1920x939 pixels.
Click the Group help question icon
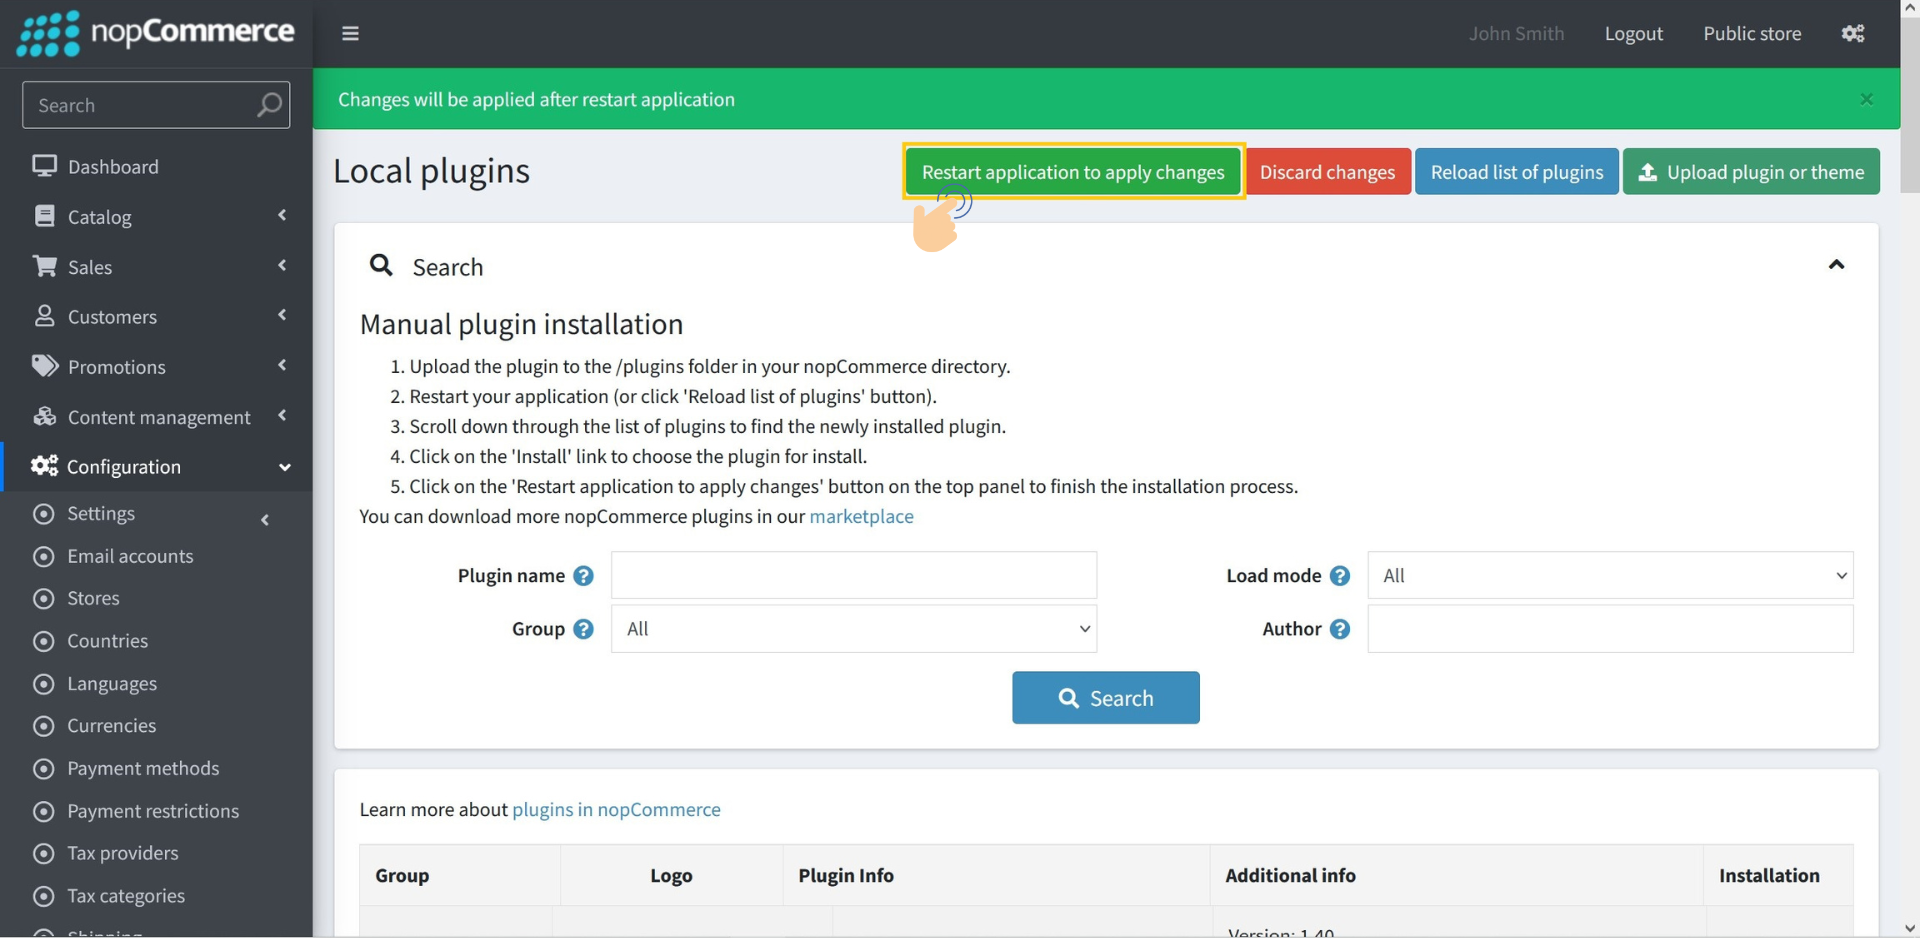click(x=584, y=629)
